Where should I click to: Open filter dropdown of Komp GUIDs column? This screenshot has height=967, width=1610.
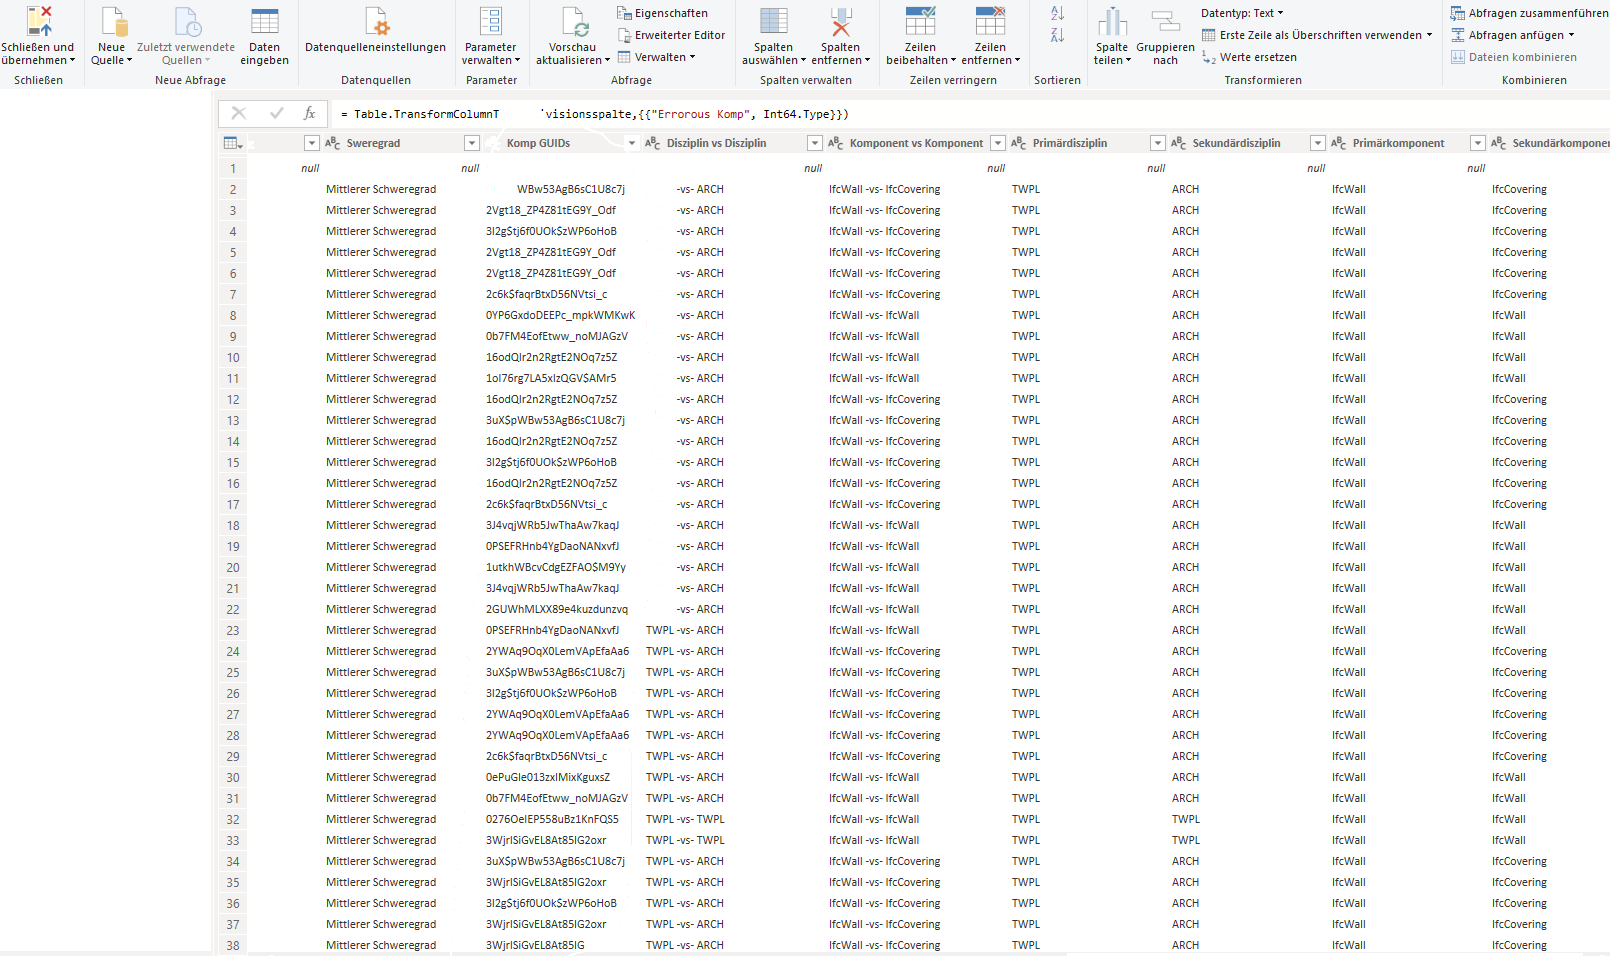(x=631, y=143)
